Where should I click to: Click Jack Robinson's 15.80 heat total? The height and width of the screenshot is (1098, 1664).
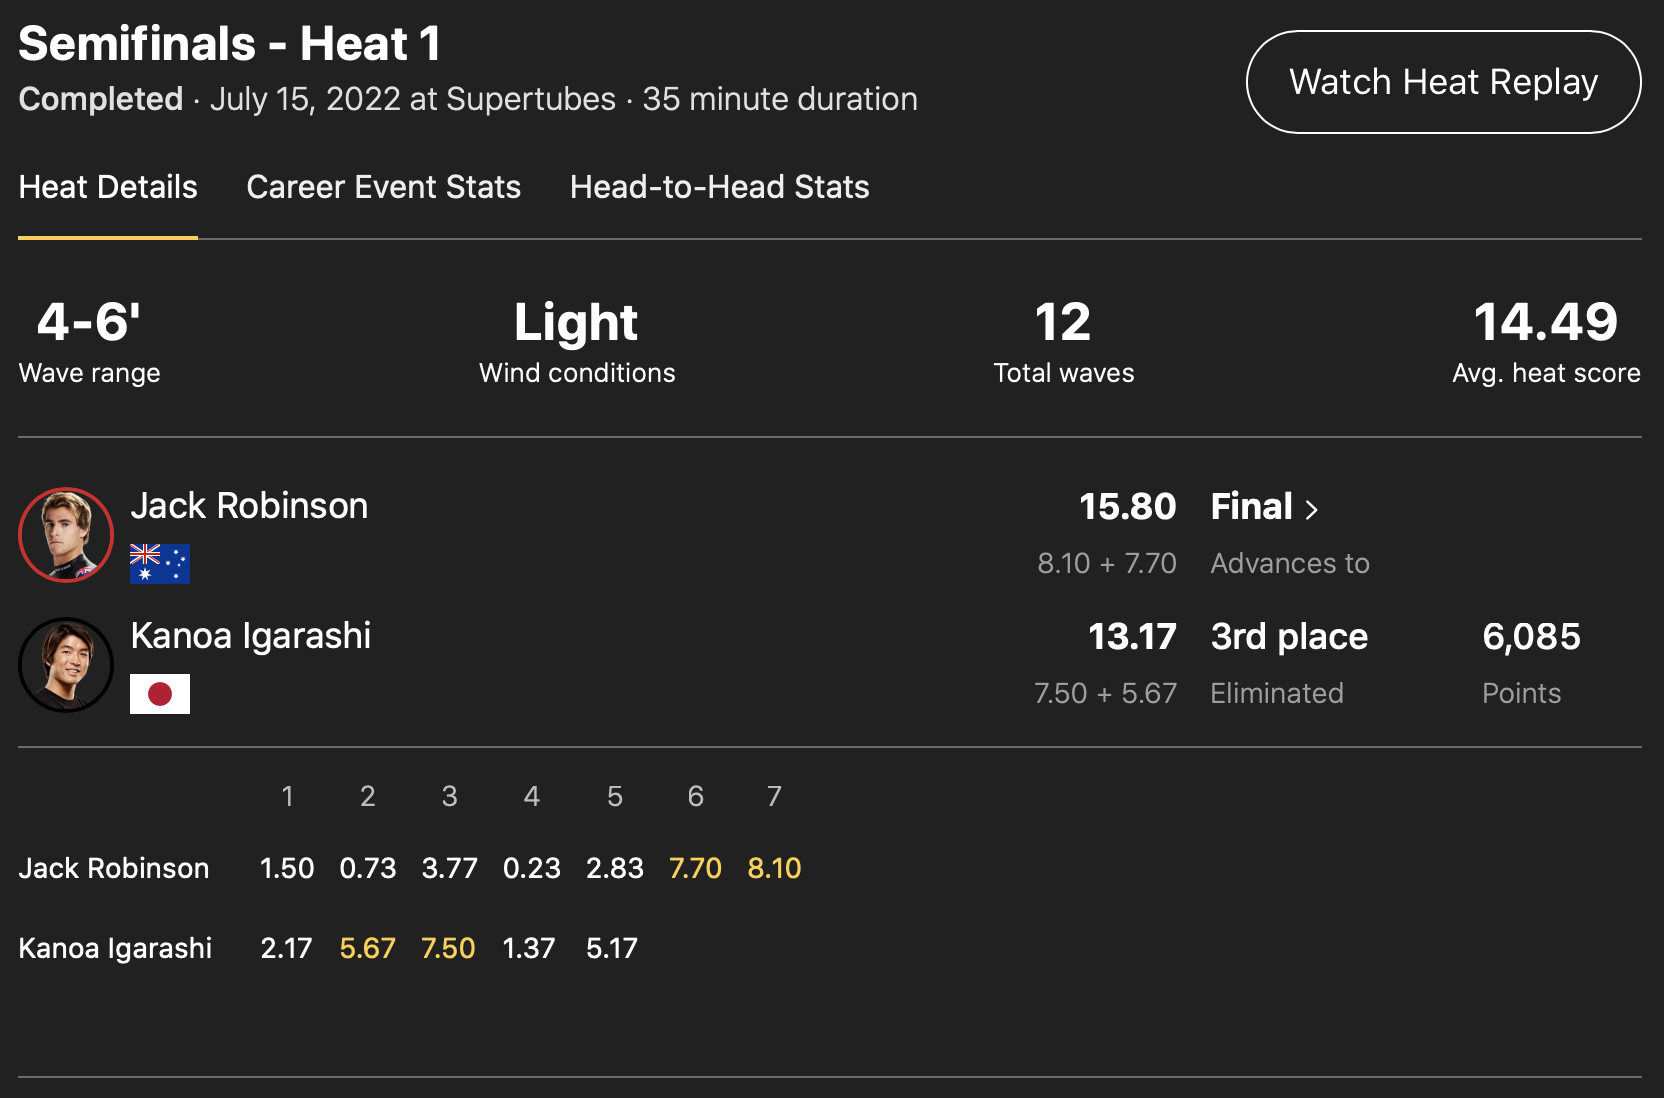point(1127,507)
